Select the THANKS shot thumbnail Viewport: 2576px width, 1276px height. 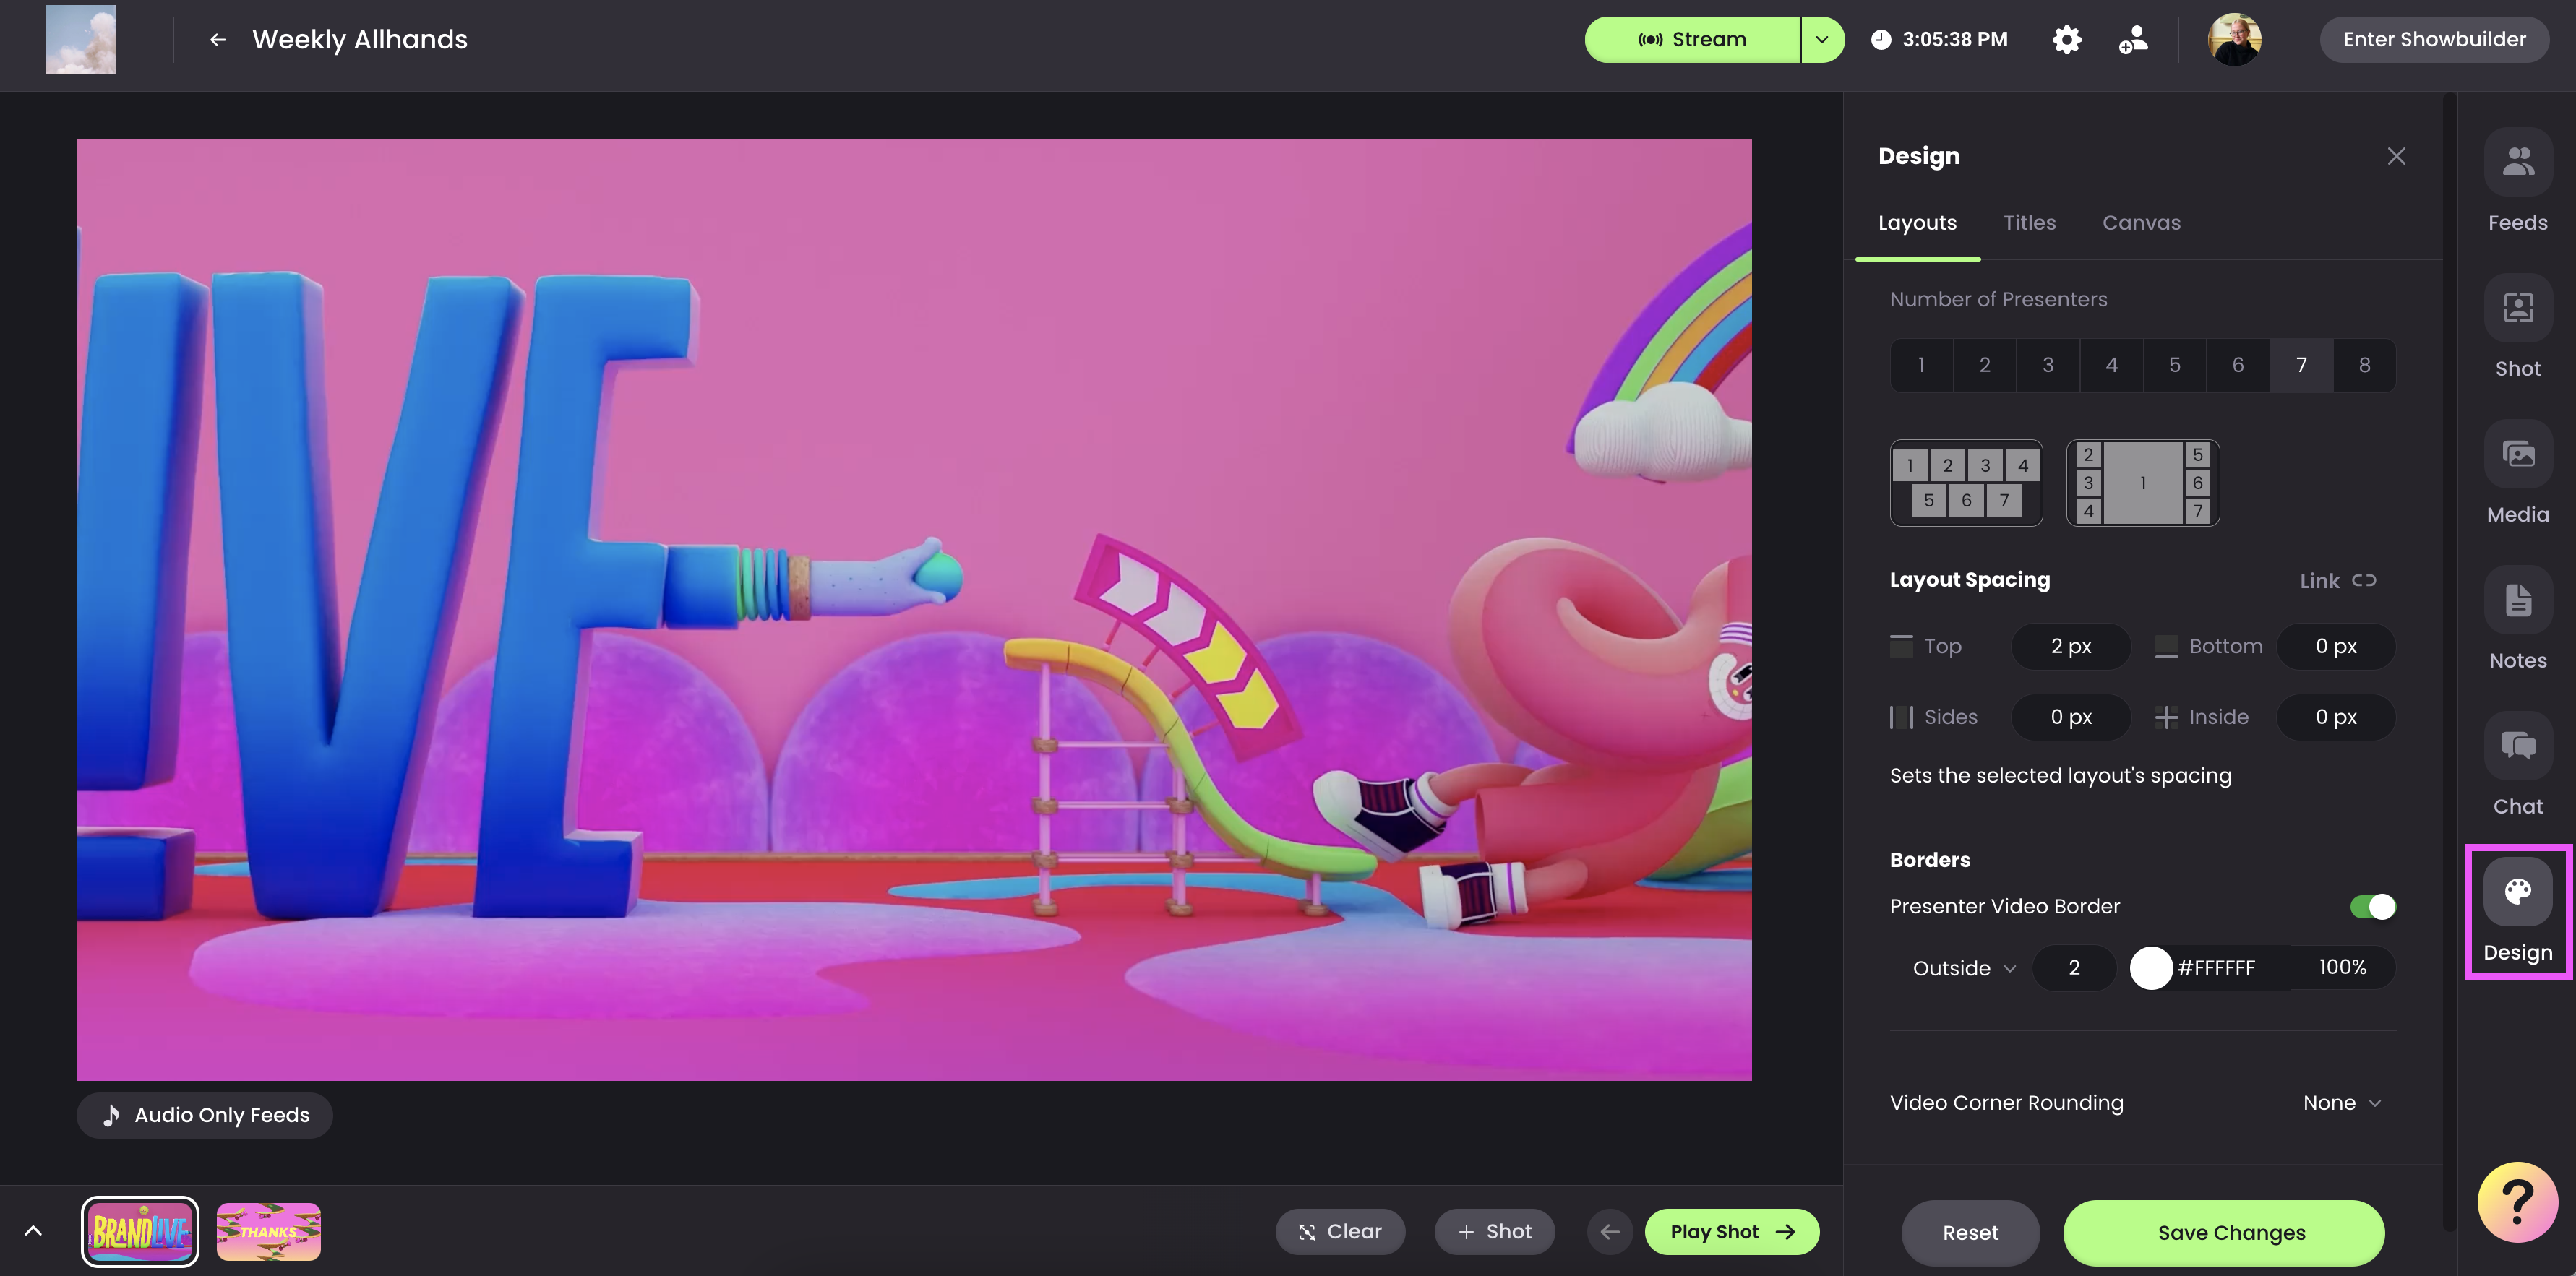pos(268,1231)
